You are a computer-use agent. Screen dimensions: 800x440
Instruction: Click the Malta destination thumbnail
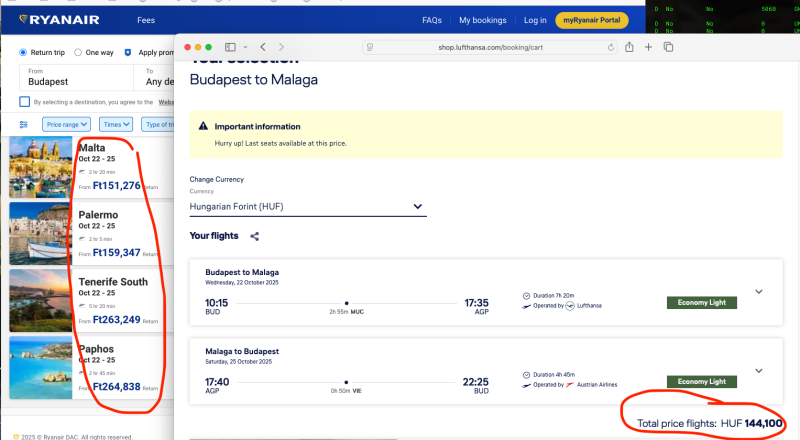(x=40, y=166)
